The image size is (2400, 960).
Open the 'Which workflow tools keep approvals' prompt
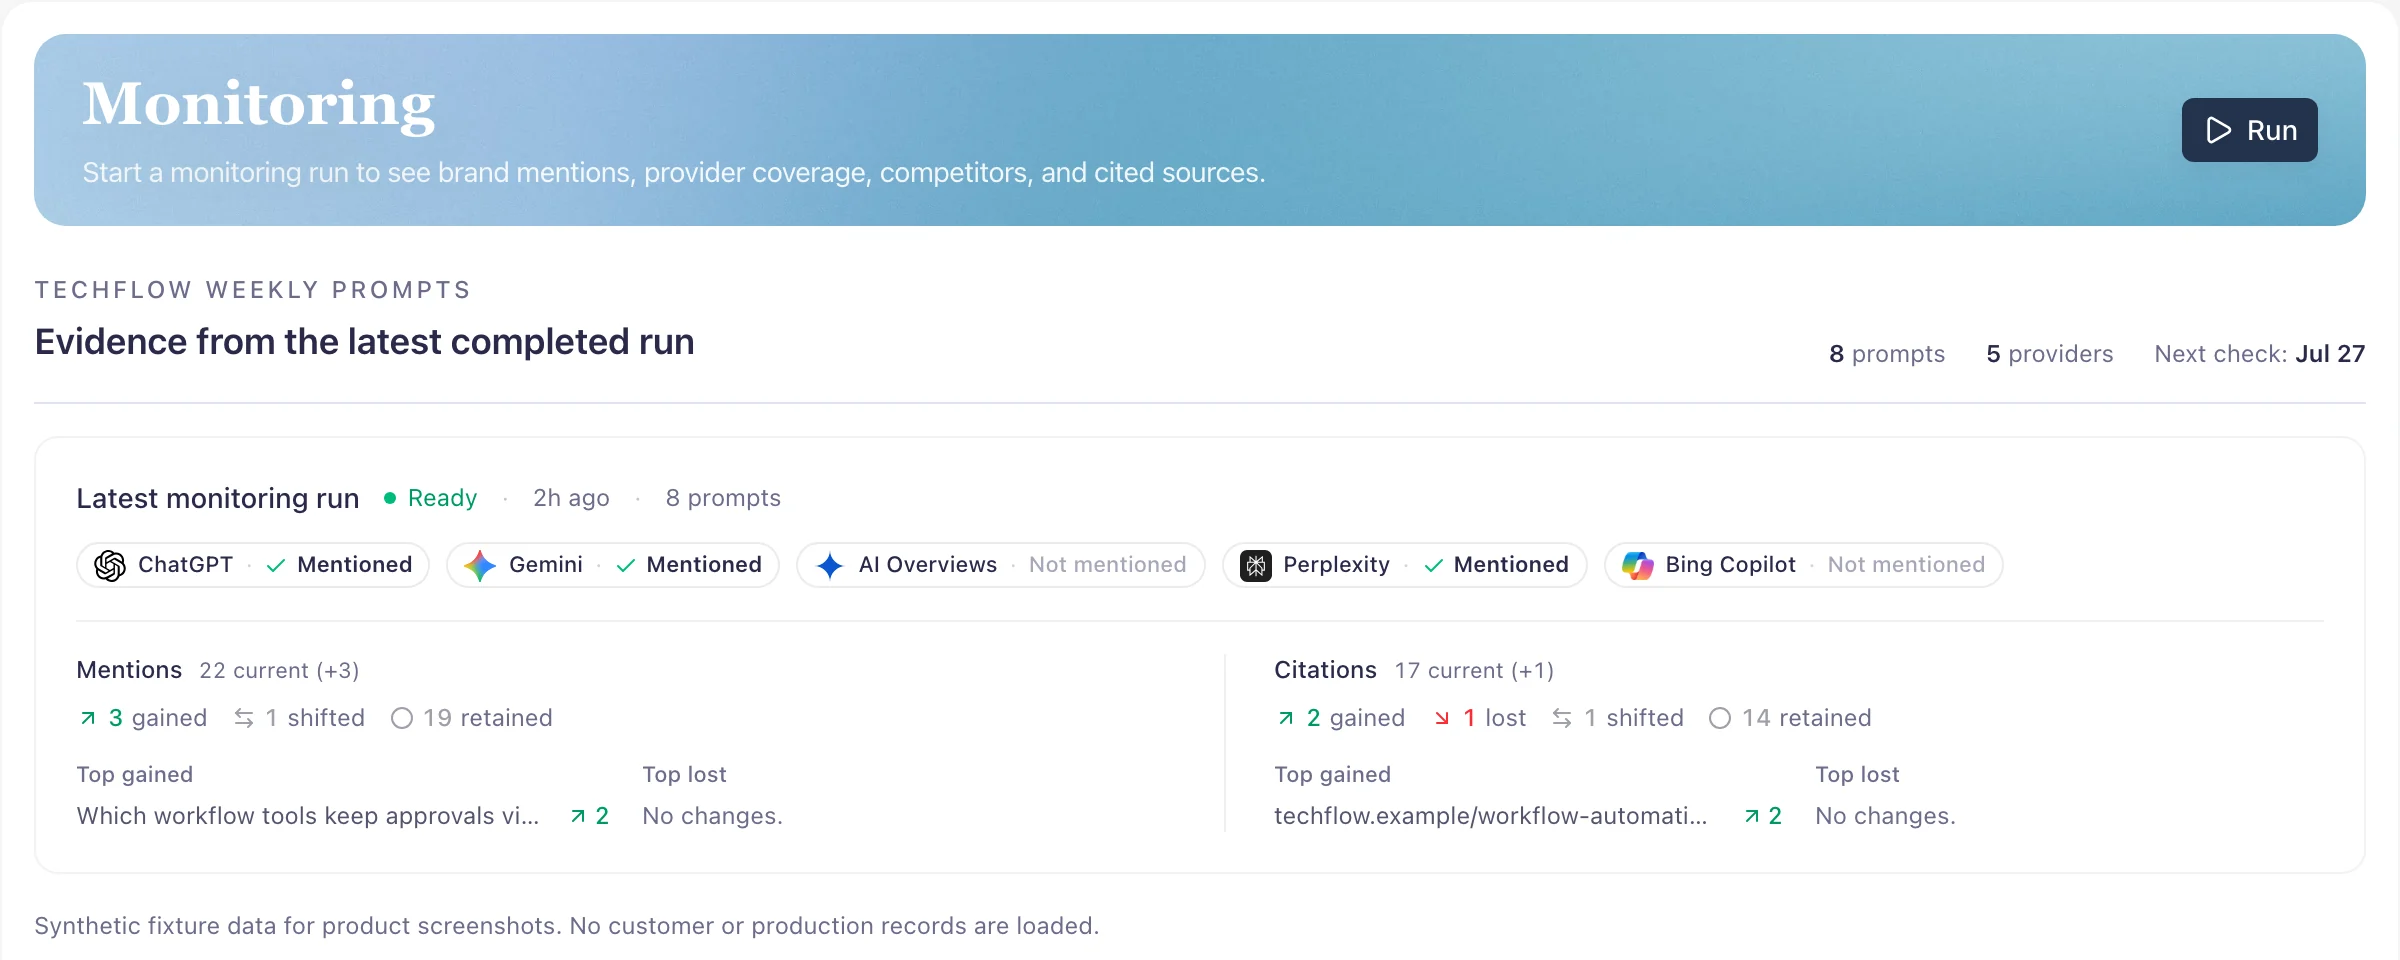pos(308,816)
